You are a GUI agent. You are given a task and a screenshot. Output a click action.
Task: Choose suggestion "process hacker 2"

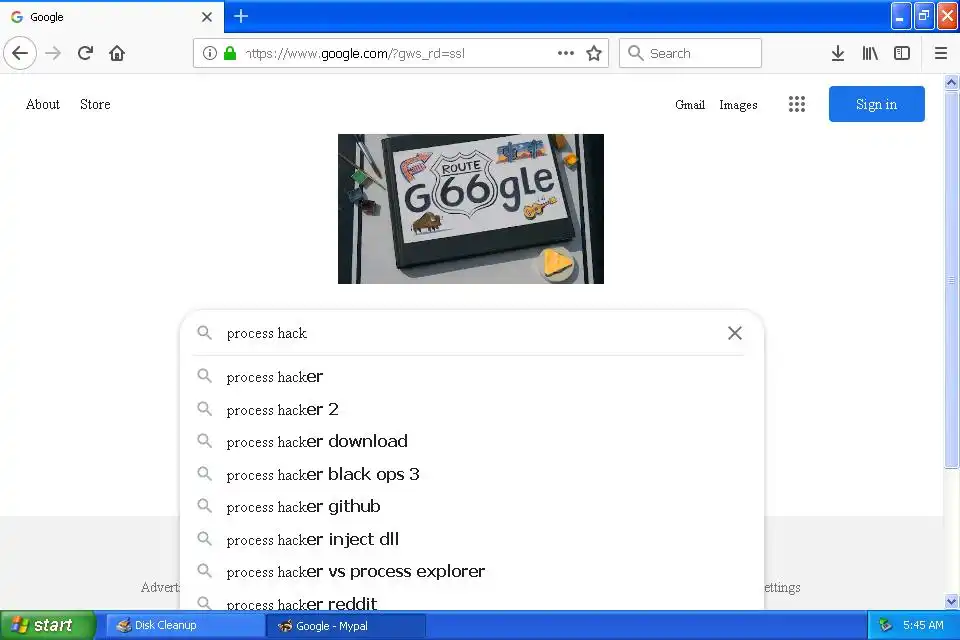[471, 409]
